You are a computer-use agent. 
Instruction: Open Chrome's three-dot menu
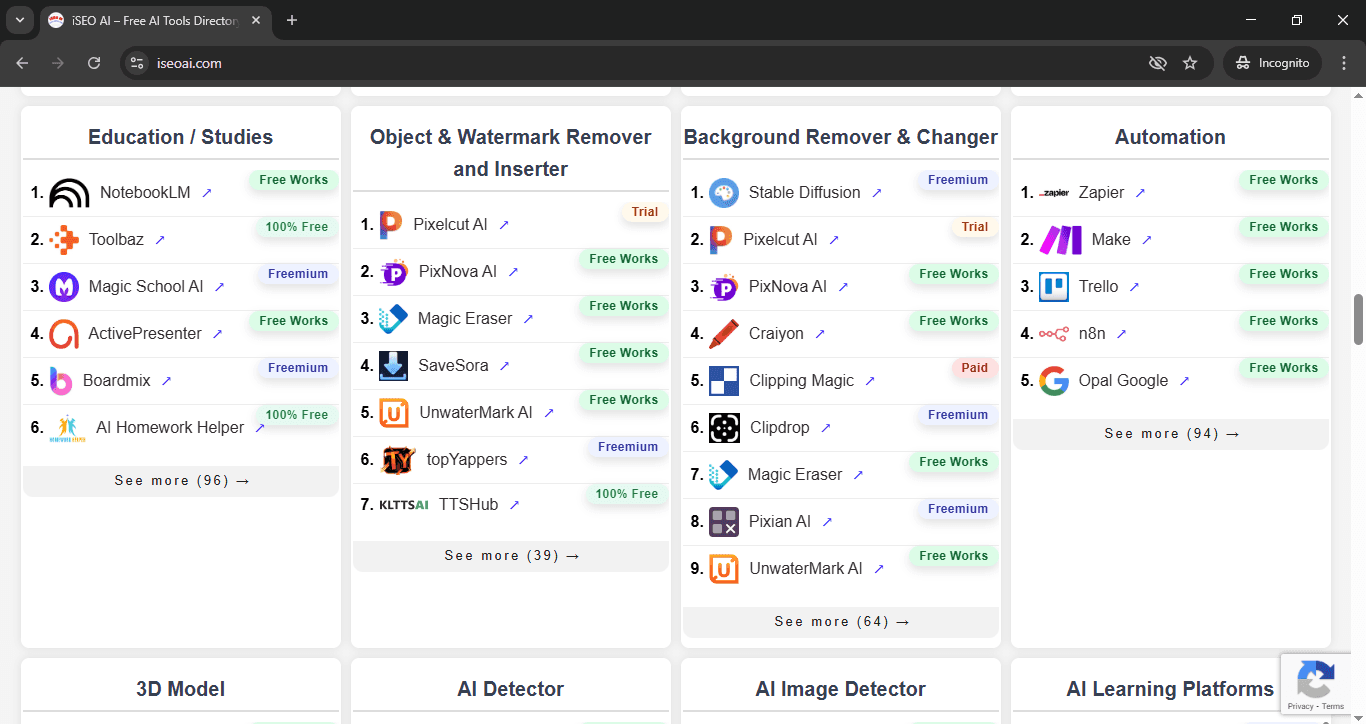[1344, 62]
